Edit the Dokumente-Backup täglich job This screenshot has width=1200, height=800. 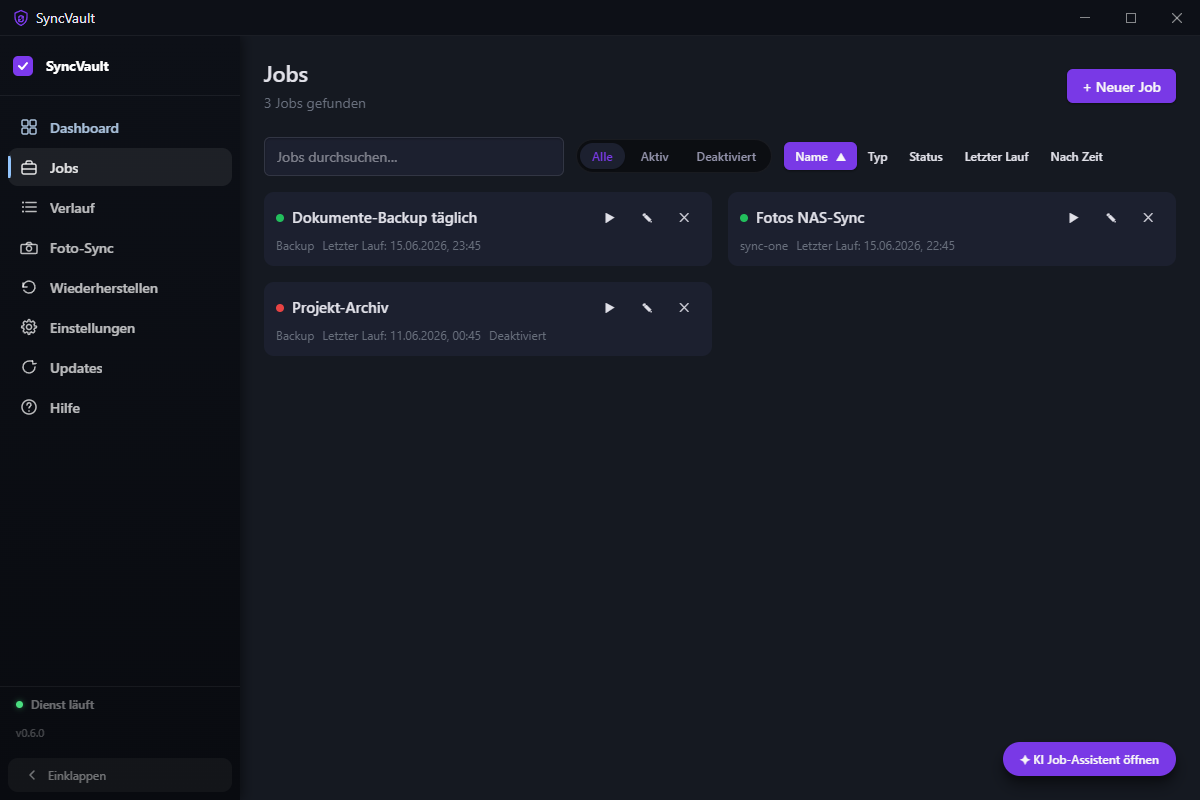click(x=647, y=218)
